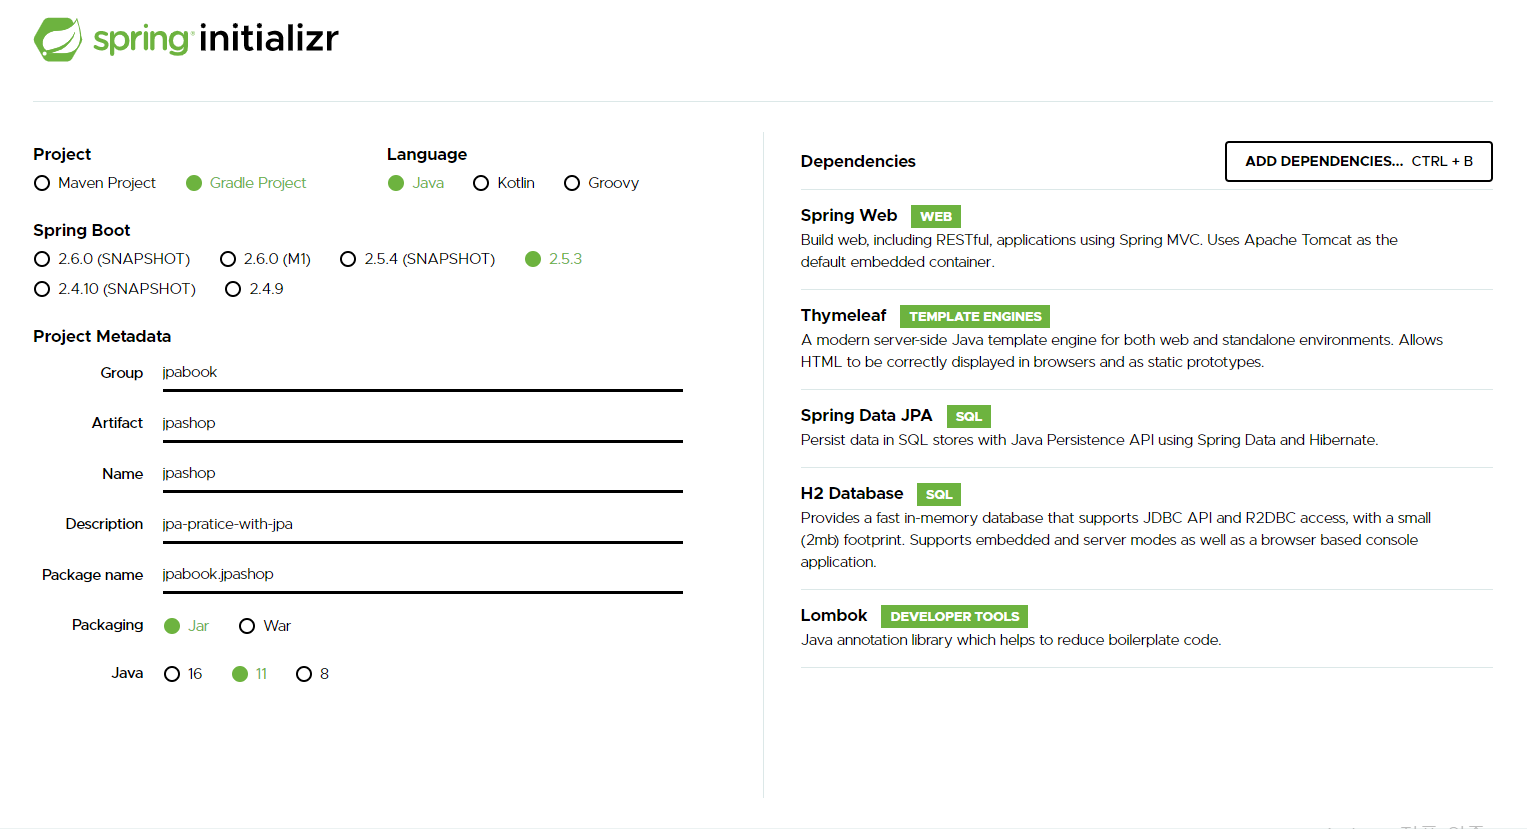
Task: Select Spring Boot version 2.4.9
Action: tap(254, 289)
